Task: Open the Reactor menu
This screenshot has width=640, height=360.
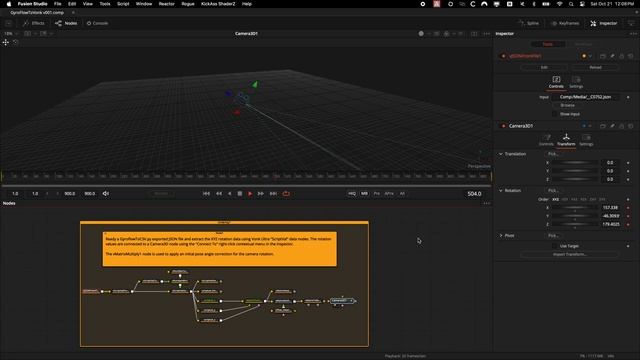Action: coord(167,4)
